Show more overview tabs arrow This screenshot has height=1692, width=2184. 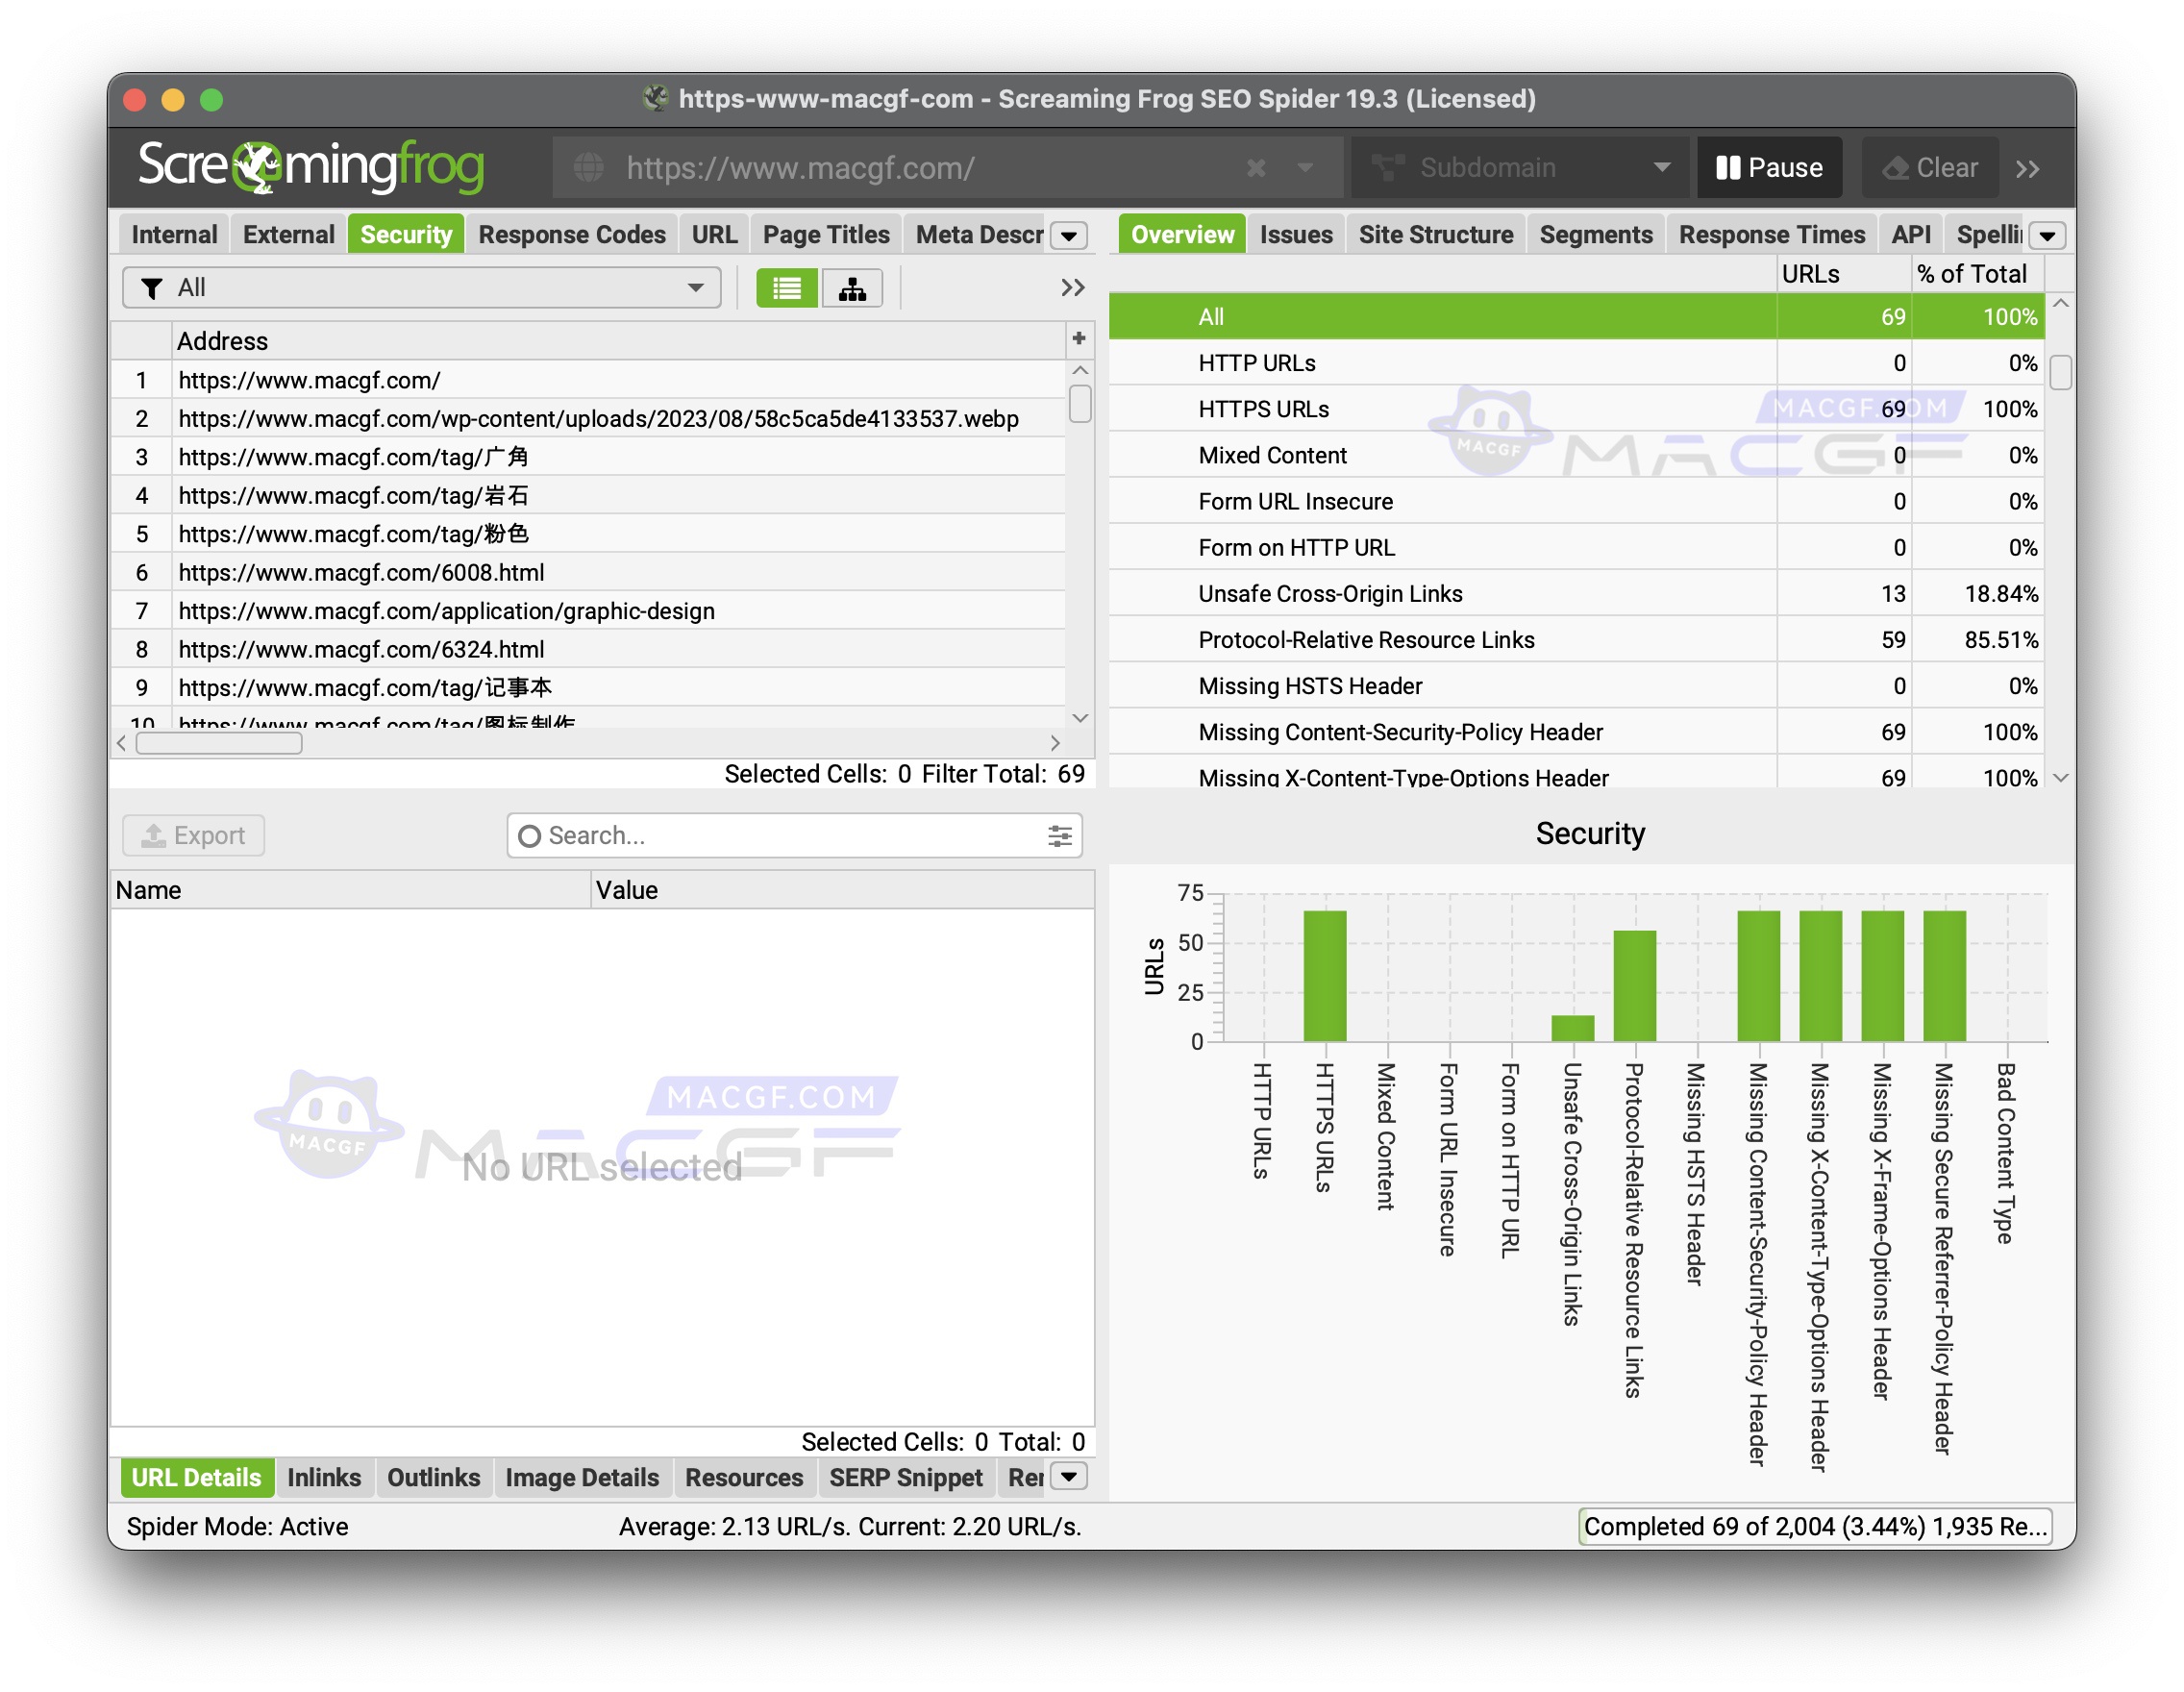[2047, 236]
